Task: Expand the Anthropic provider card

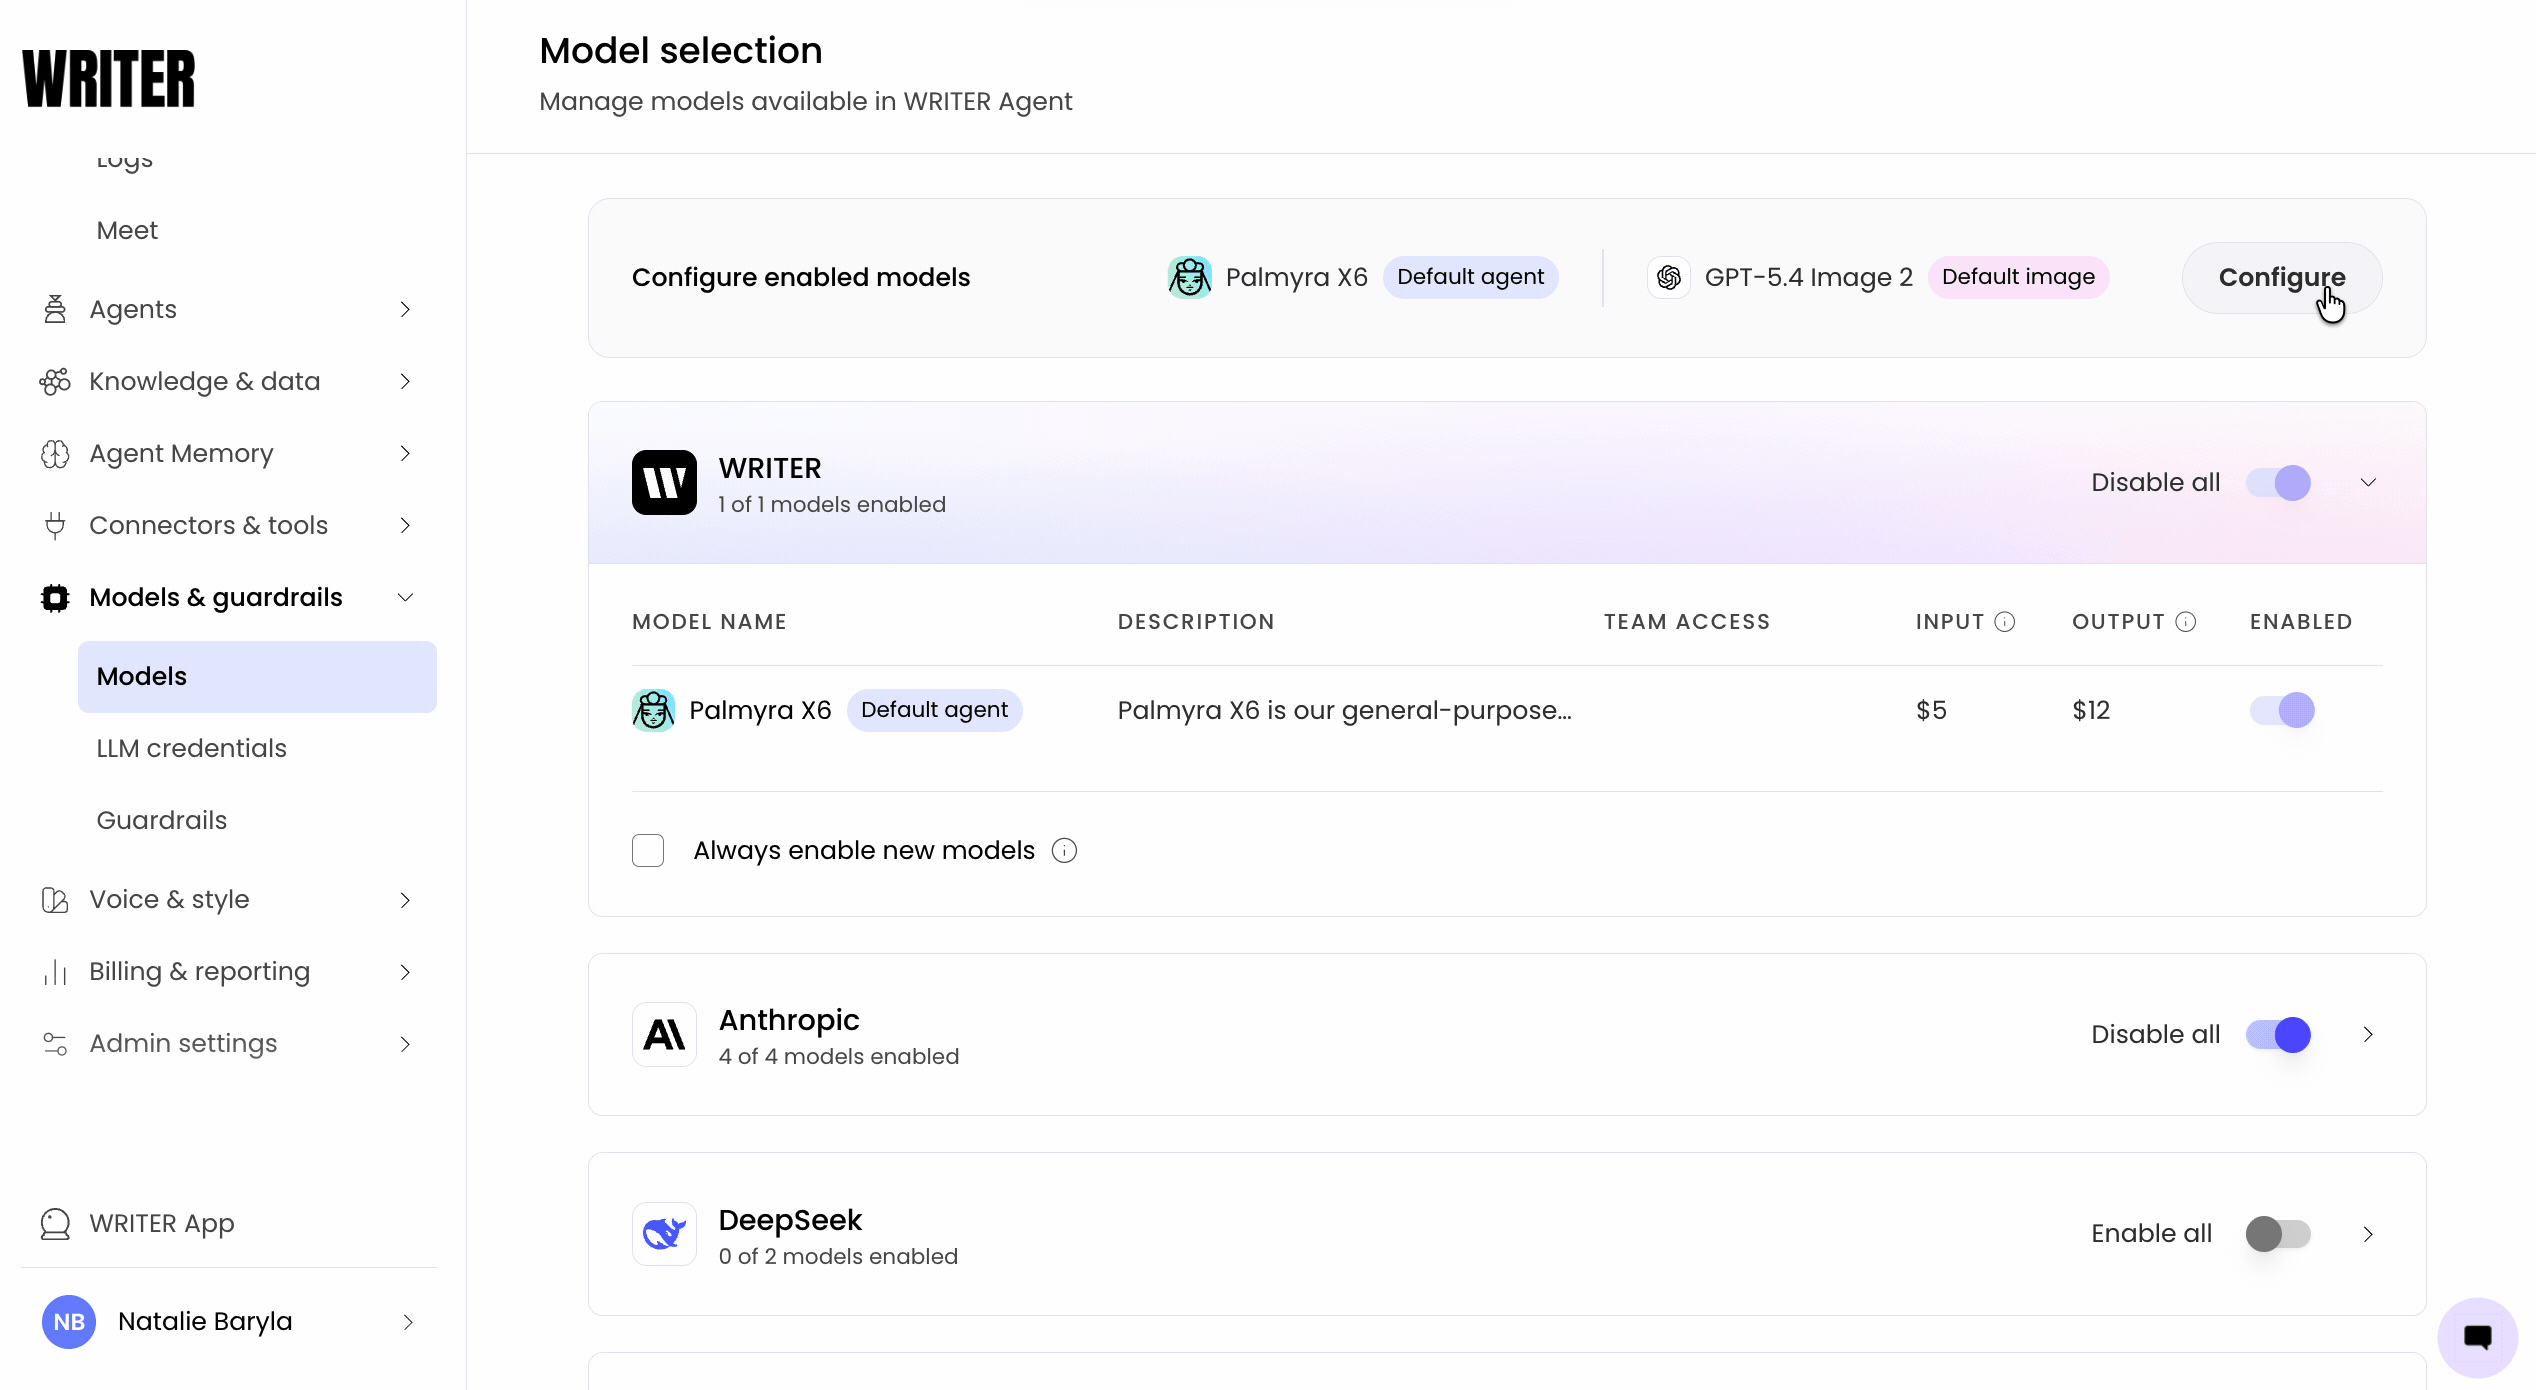Action: pos(2368,1035)
